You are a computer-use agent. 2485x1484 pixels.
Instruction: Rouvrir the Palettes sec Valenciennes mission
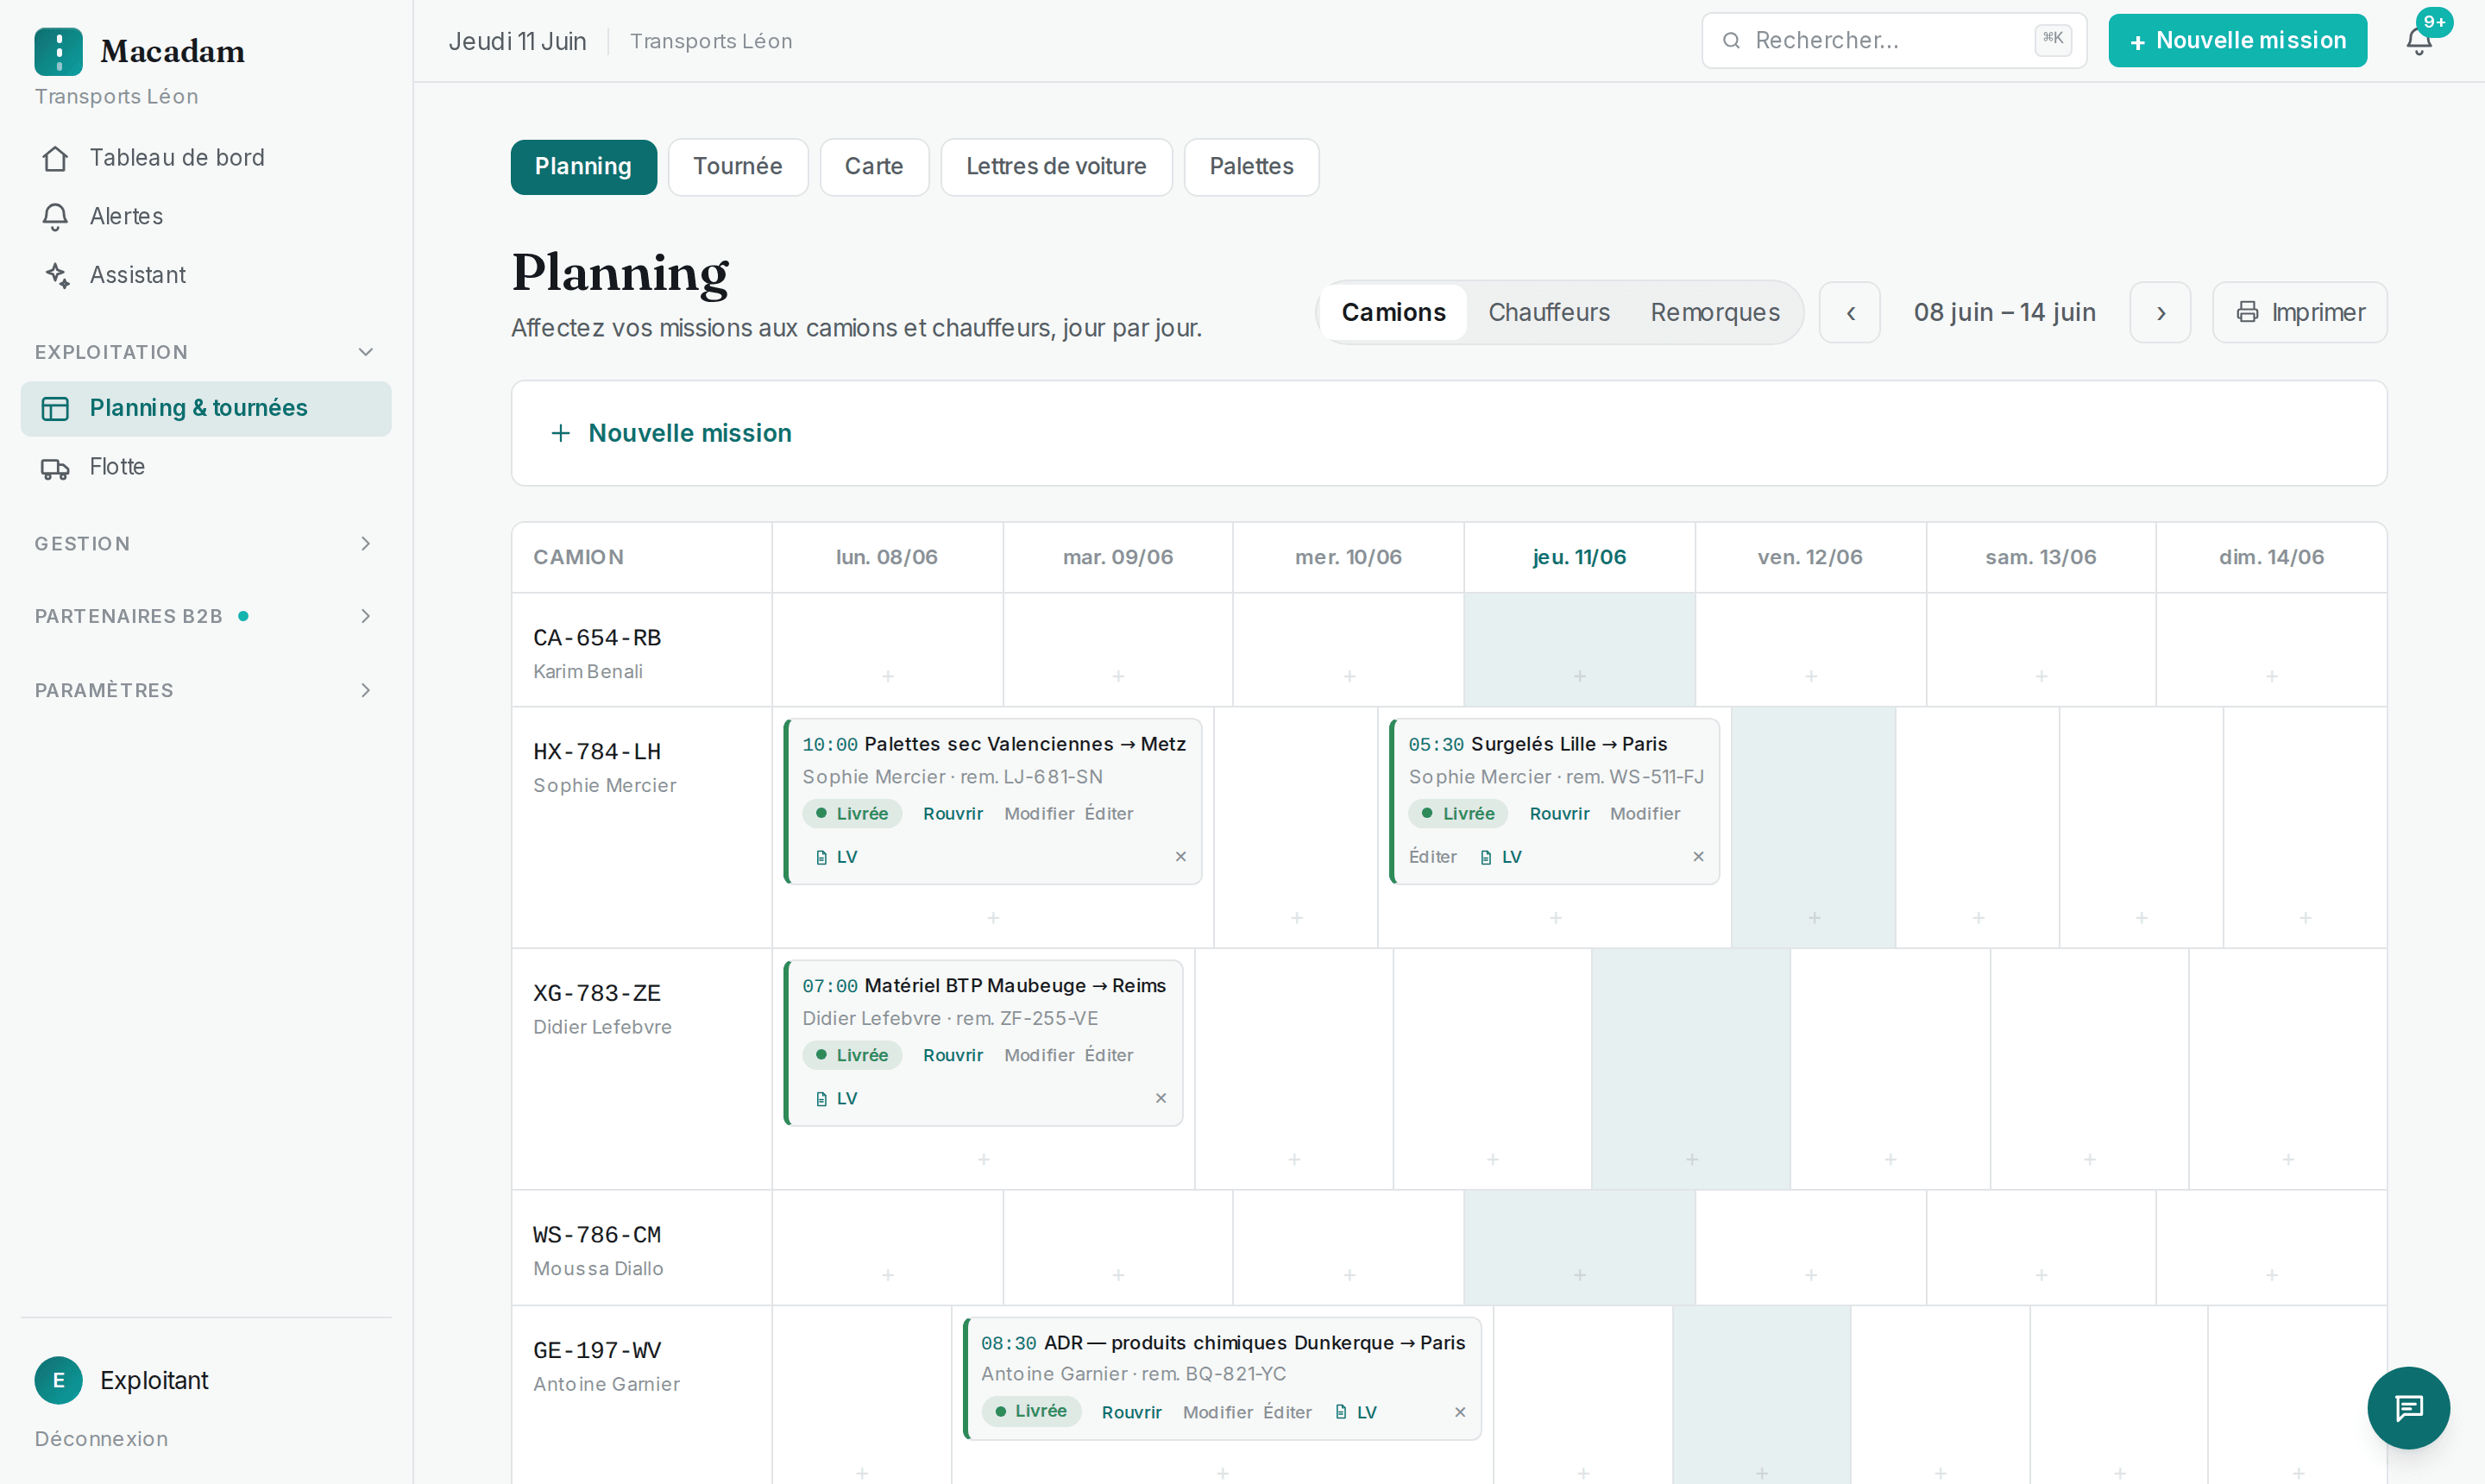(953, 814)
